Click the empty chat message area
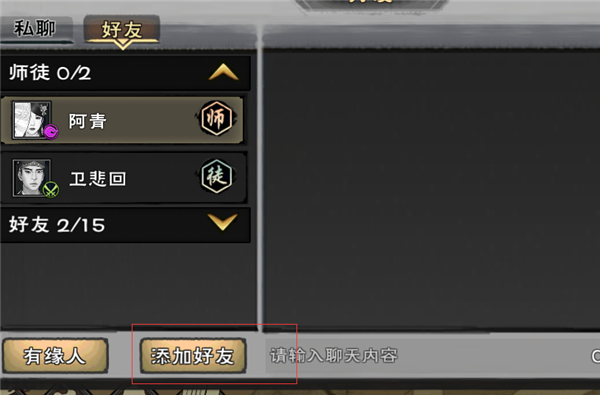600x395 pixels. click(431, 190)
